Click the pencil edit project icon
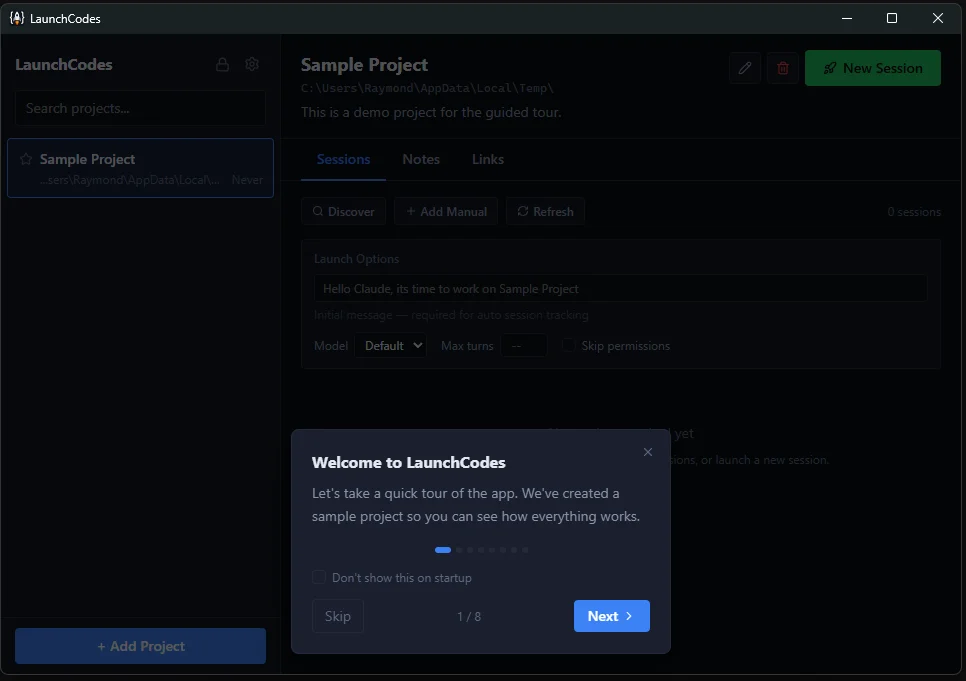 tap(744, 68)
